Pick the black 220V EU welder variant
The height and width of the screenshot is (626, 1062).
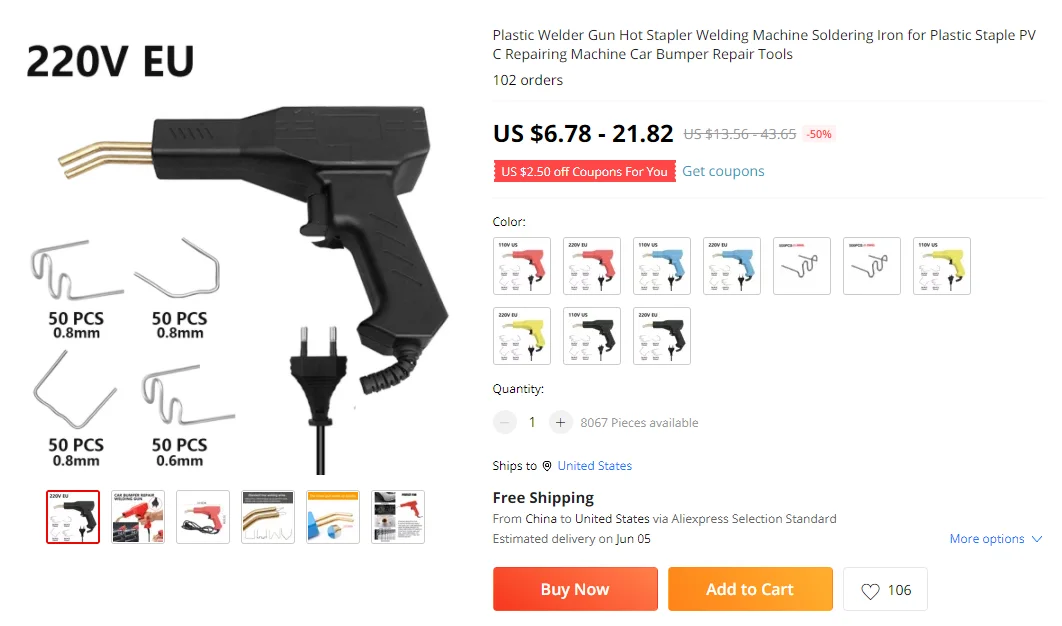pyautogui.click(x=662, y=336)
